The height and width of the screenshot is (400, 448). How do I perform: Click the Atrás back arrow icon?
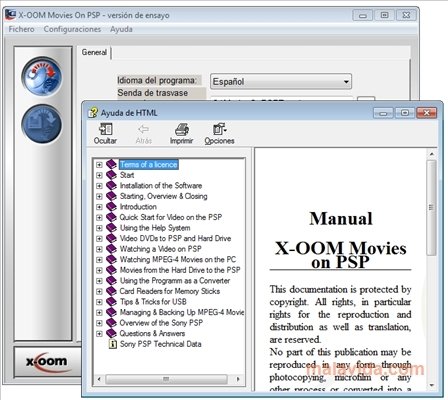tap(144, 129)
